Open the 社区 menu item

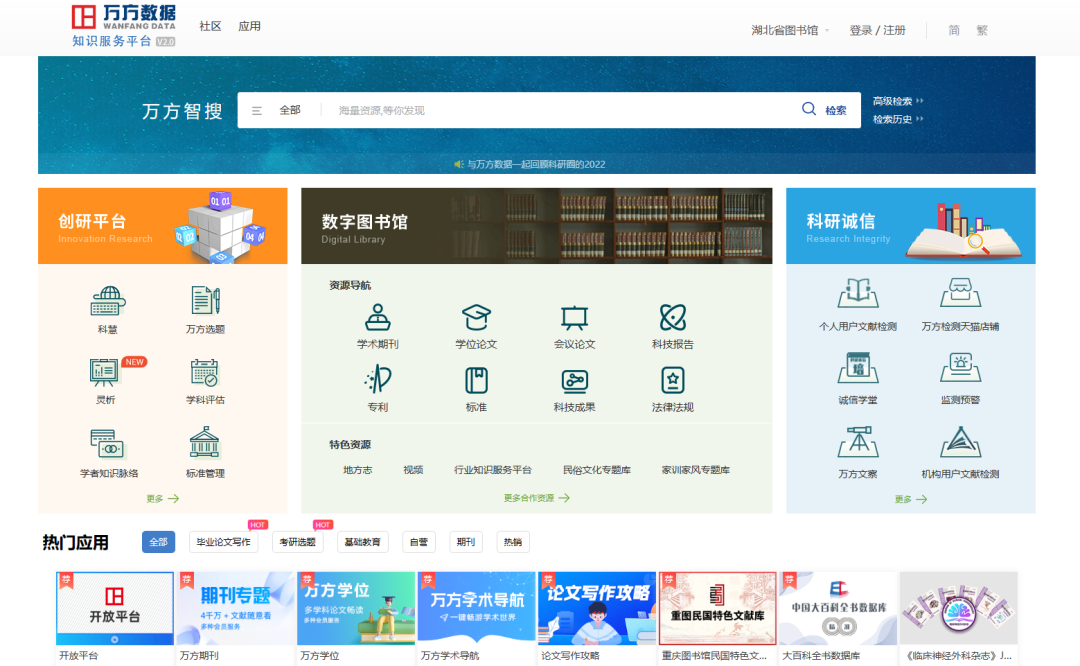click(x=210, y=26)
